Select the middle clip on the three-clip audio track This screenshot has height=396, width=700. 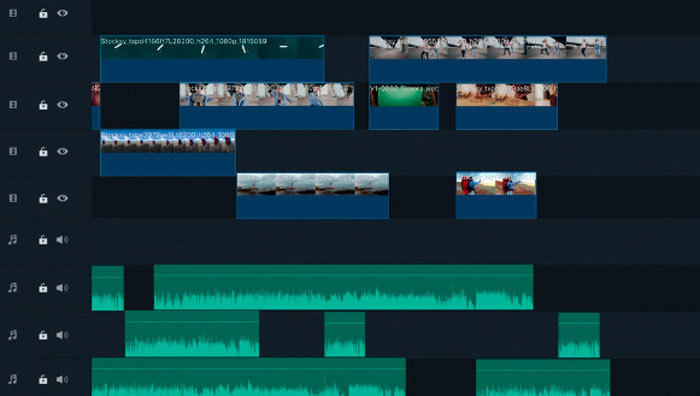click(345, 334)
